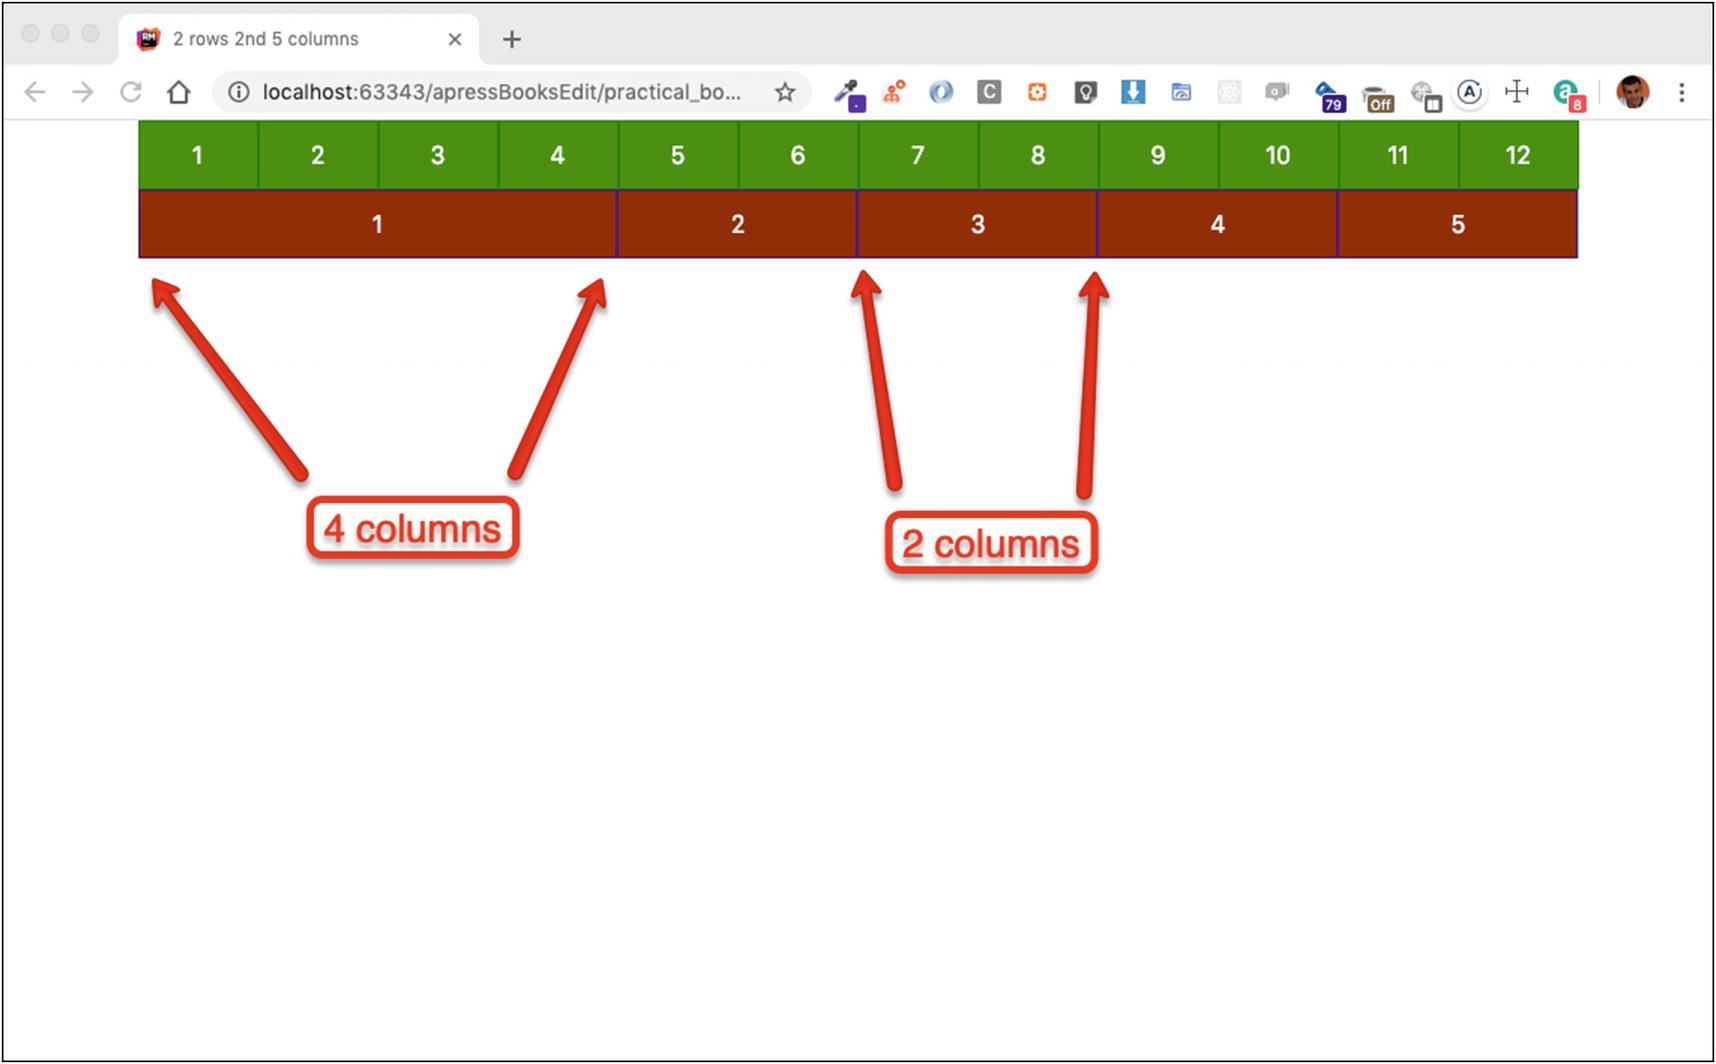View site information for localhost
This screenshot has width=1716, height=1064.
(x=238, y=93)
